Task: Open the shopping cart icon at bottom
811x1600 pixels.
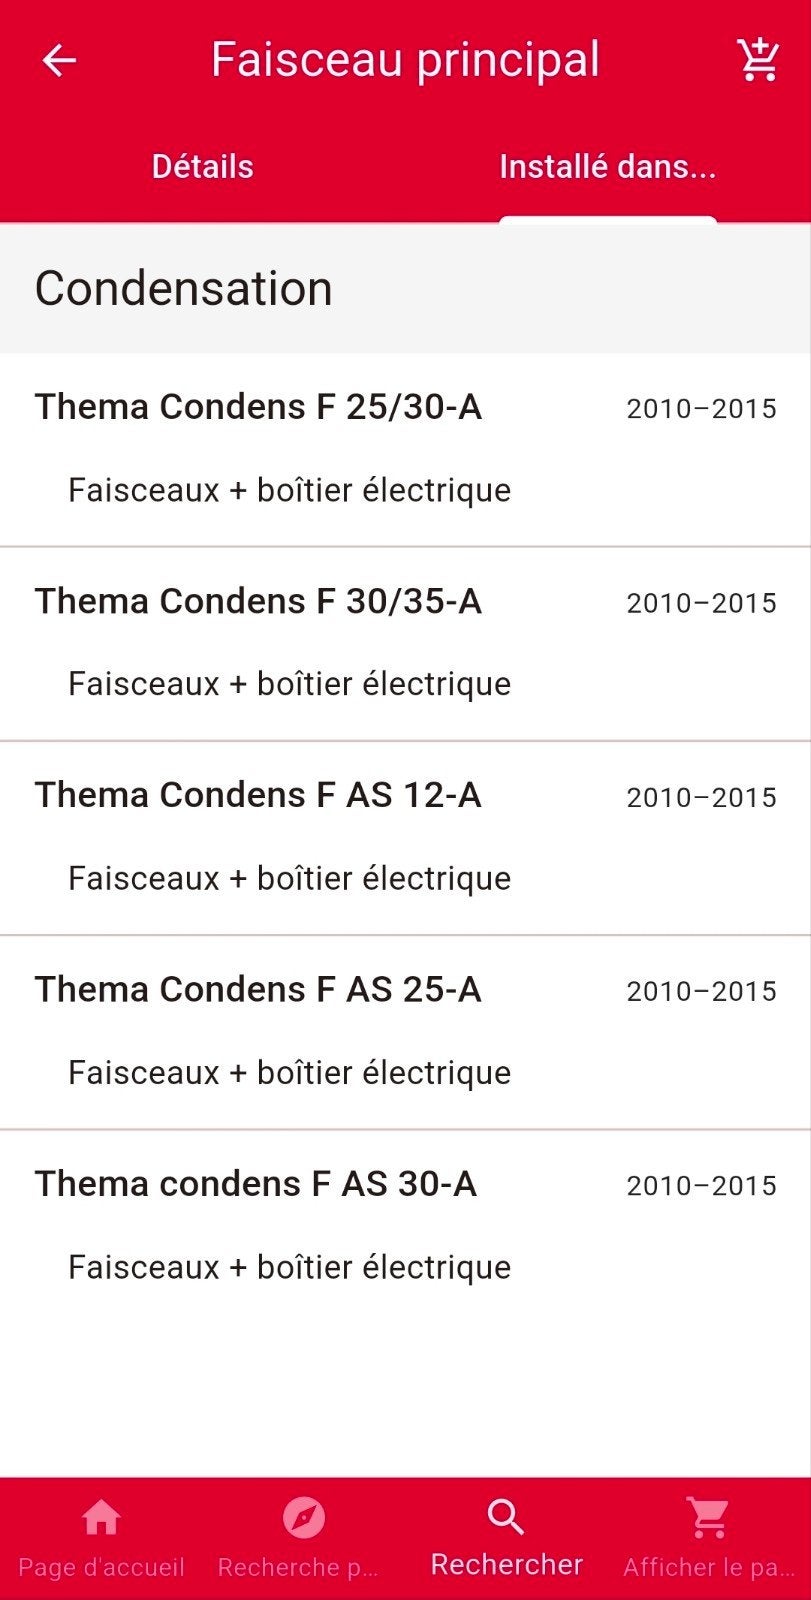Action: pyautogui.click(x=708, y=1518)
